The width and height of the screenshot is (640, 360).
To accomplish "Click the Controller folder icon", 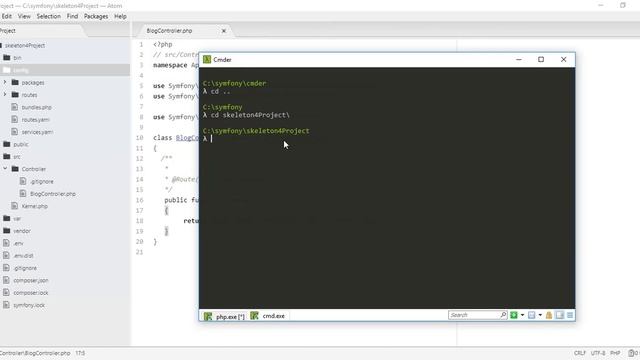I will pyautogui.click(x=15, y=169).
